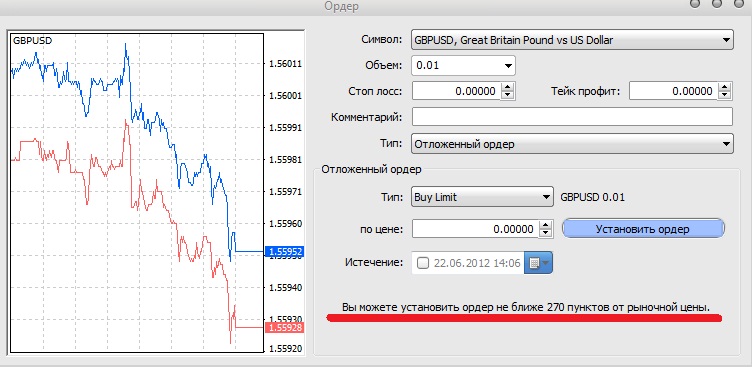Open the expiration date calendar picker
752x367 pixels.
pos(539,263)
